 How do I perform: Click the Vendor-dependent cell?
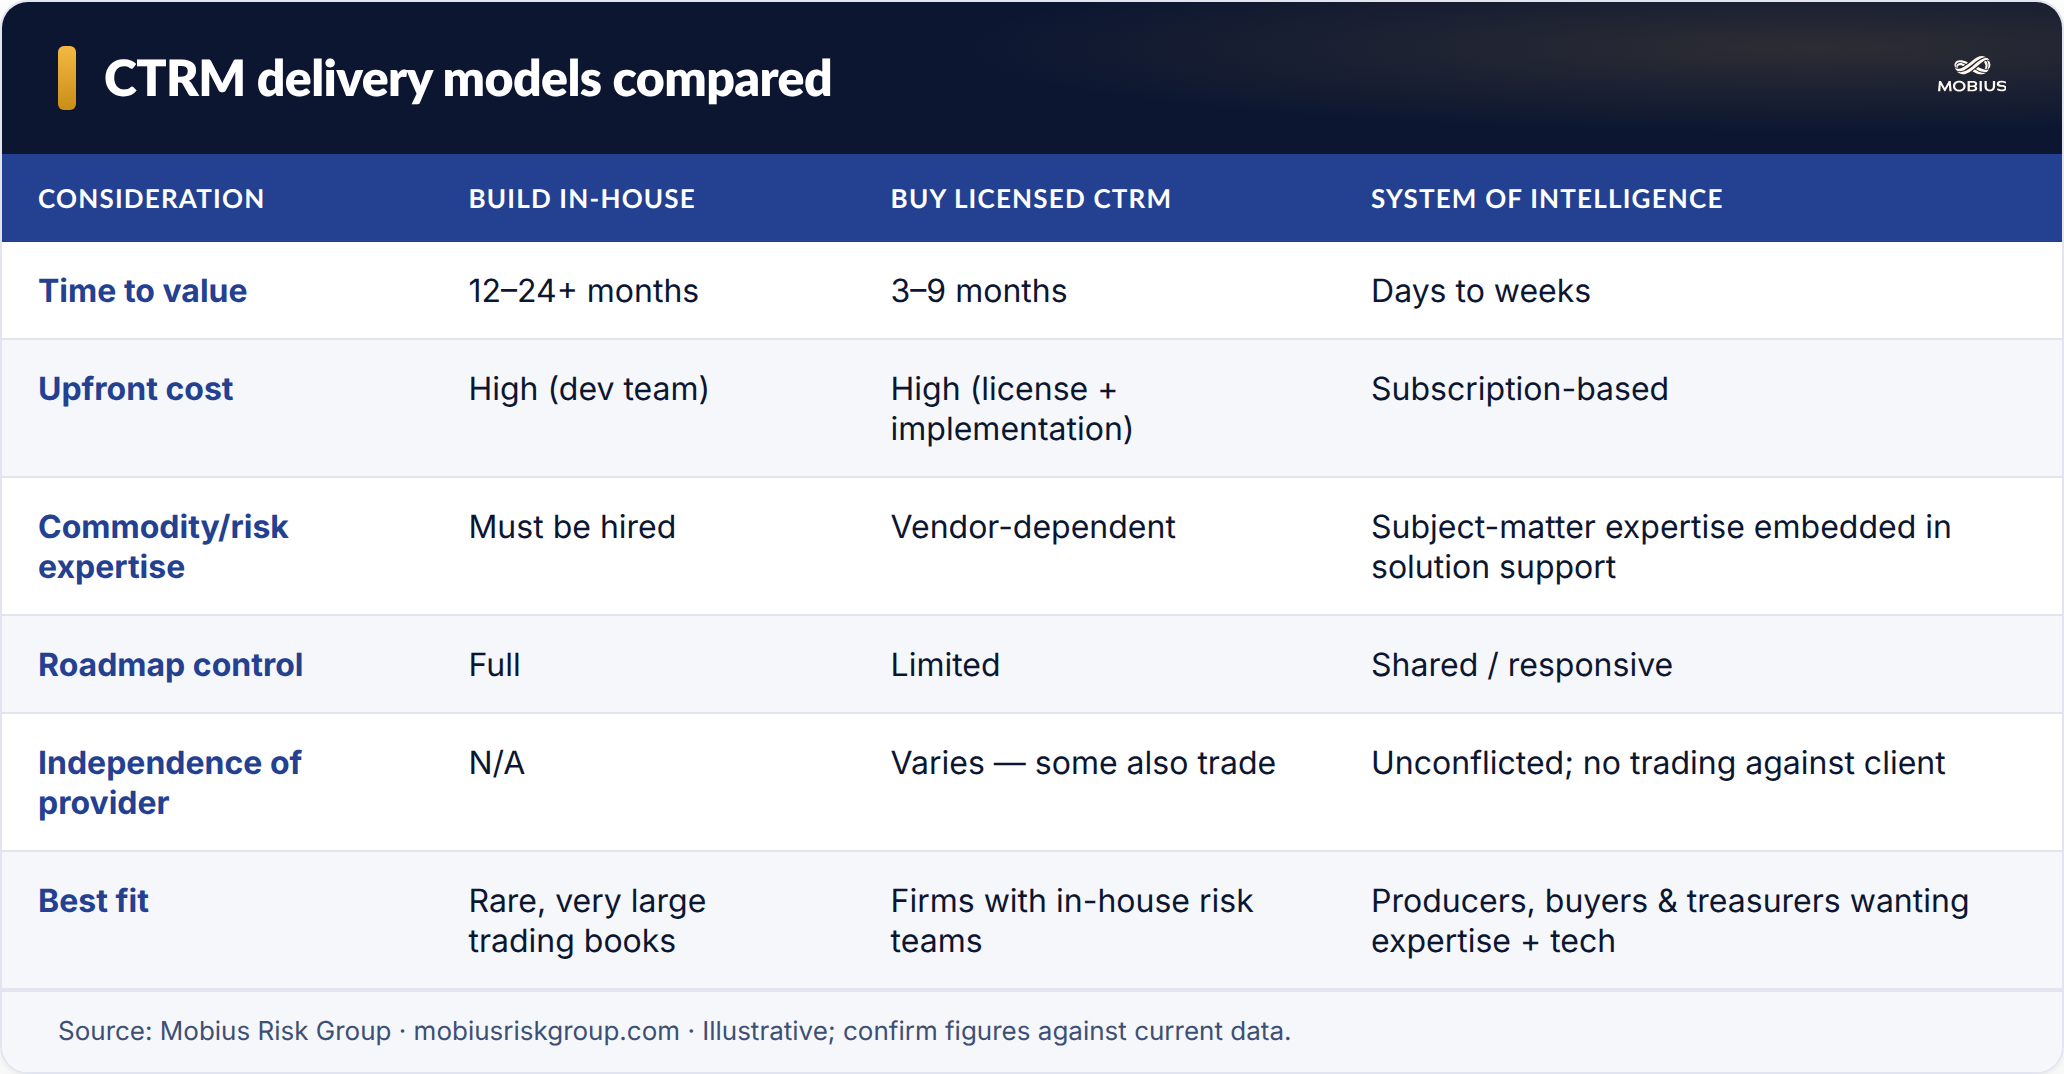click(1033, 527)
